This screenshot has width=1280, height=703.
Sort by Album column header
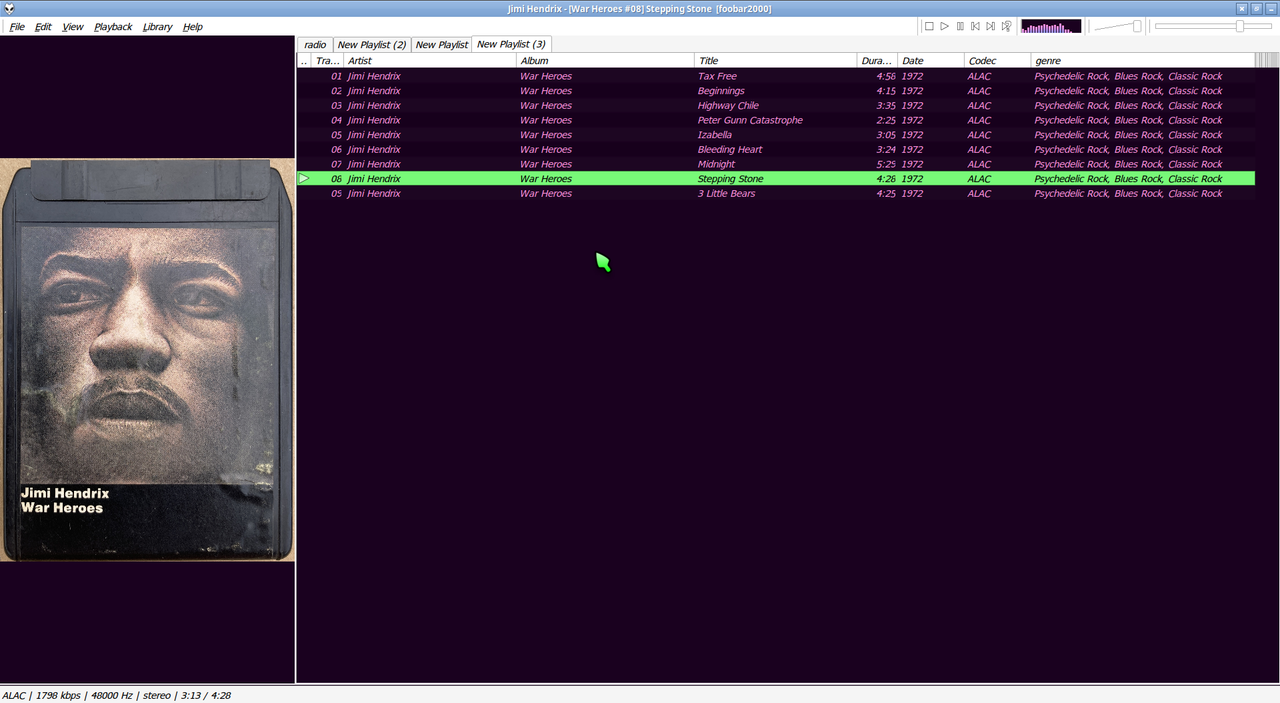tap(606, 61)
